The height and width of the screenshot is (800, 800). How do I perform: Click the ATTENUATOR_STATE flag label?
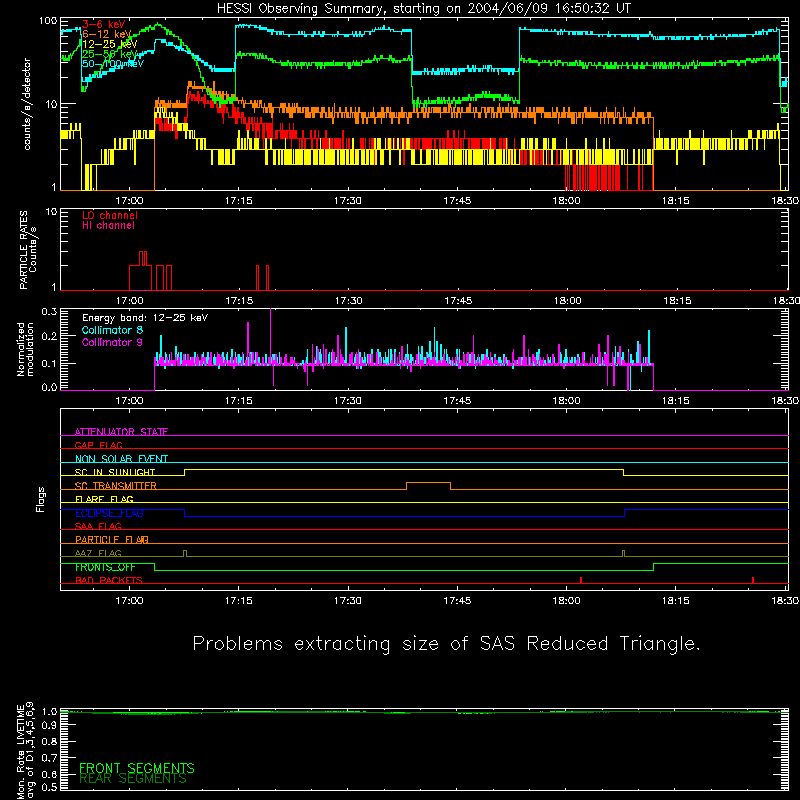pyautogui.click(x=121, y=432)
